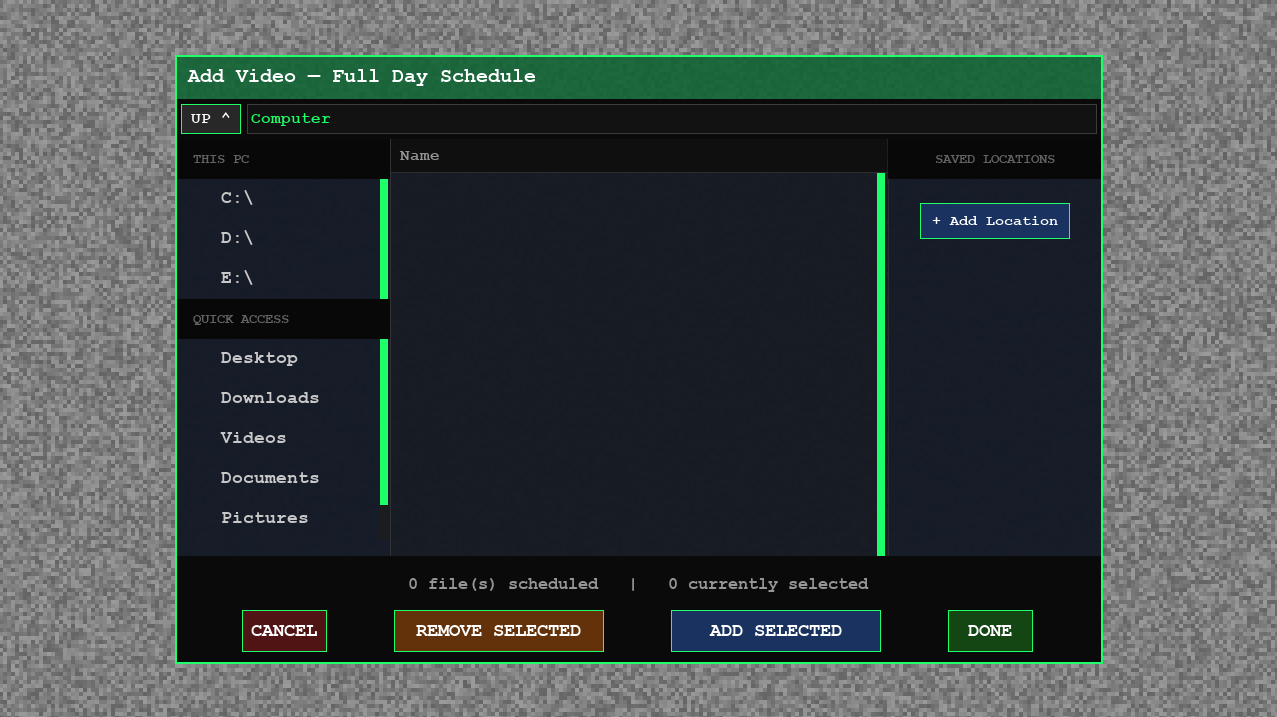Click the file list vertical scrollbar
1277x717 pixels.
point(881,364)
